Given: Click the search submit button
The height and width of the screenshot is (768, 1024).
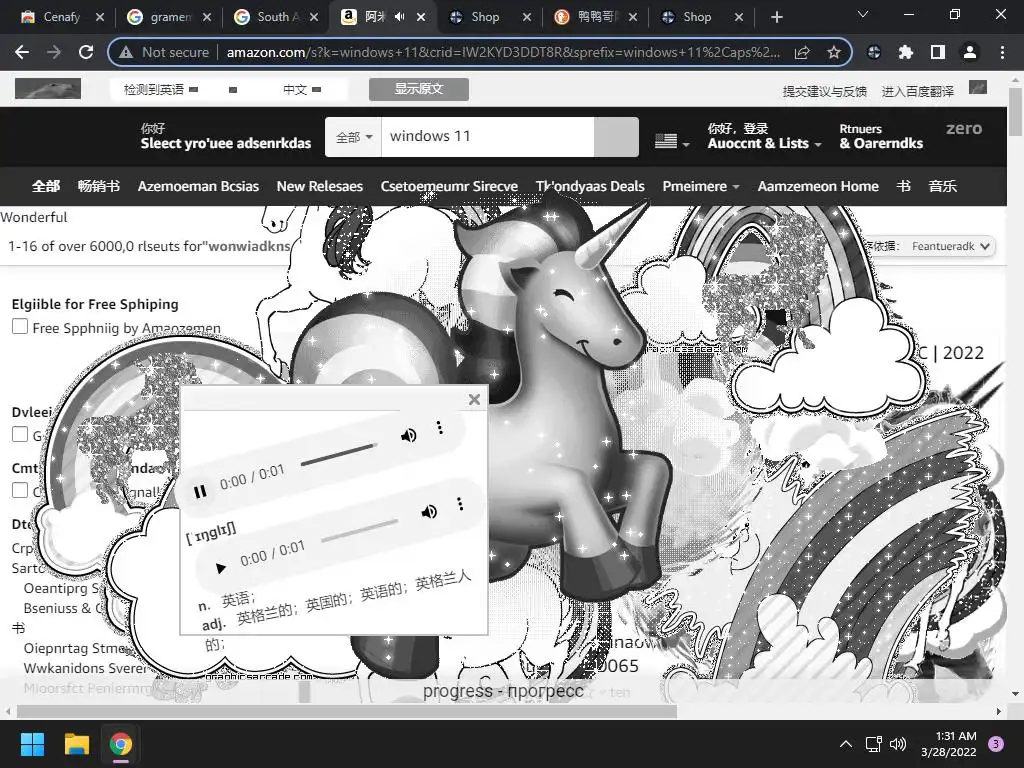Looking at the screenshot, I should tap(616, 137).
